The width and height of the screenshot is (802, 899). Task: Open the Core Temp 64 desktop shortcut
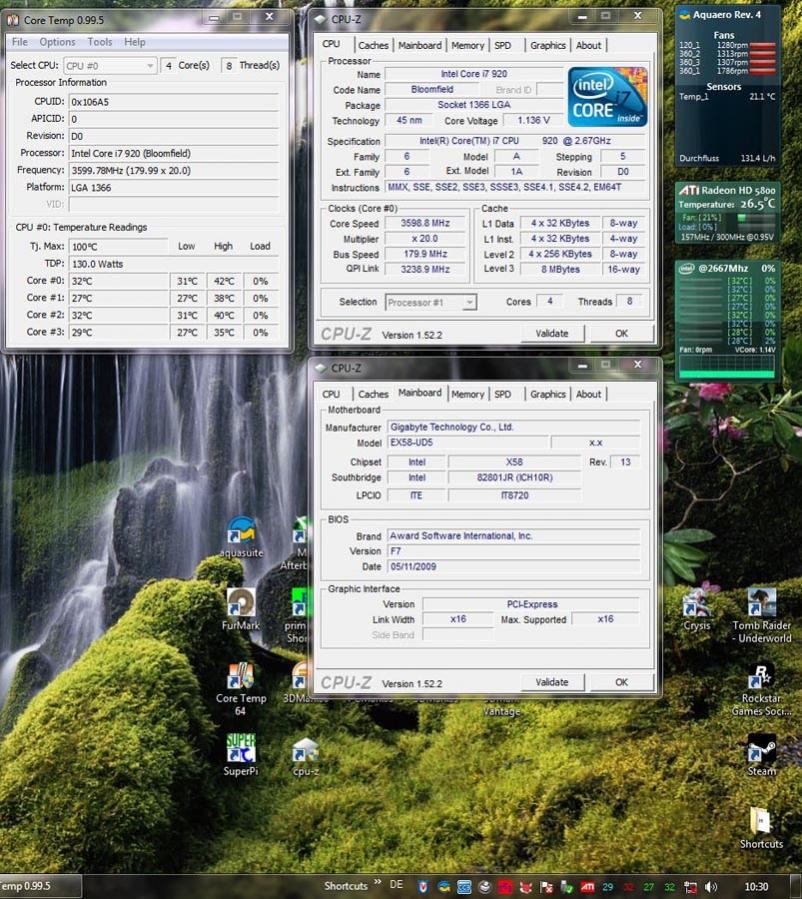pos(241,689)
